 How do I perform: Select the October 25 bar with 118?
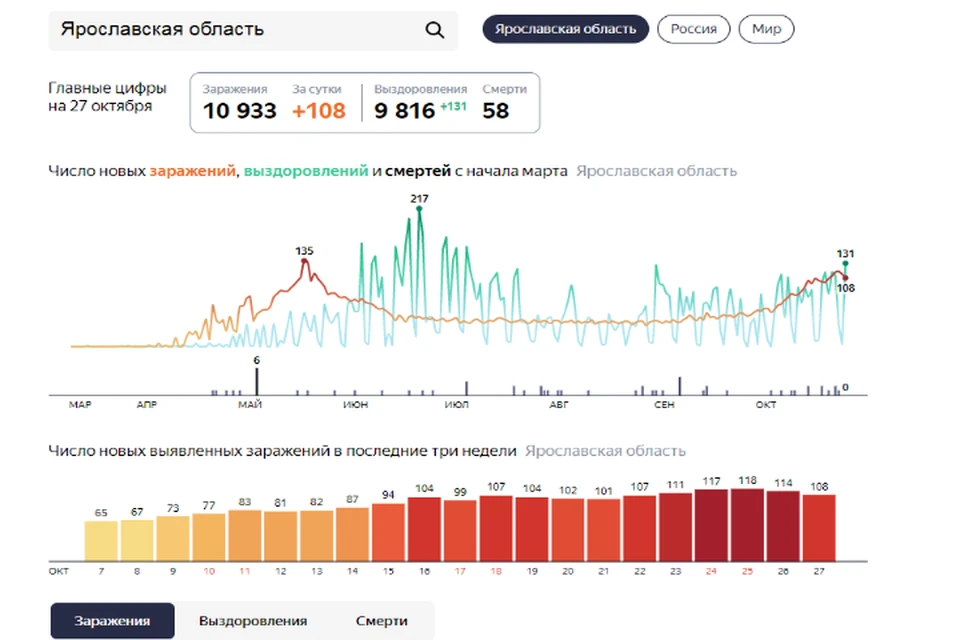(747, 525)
